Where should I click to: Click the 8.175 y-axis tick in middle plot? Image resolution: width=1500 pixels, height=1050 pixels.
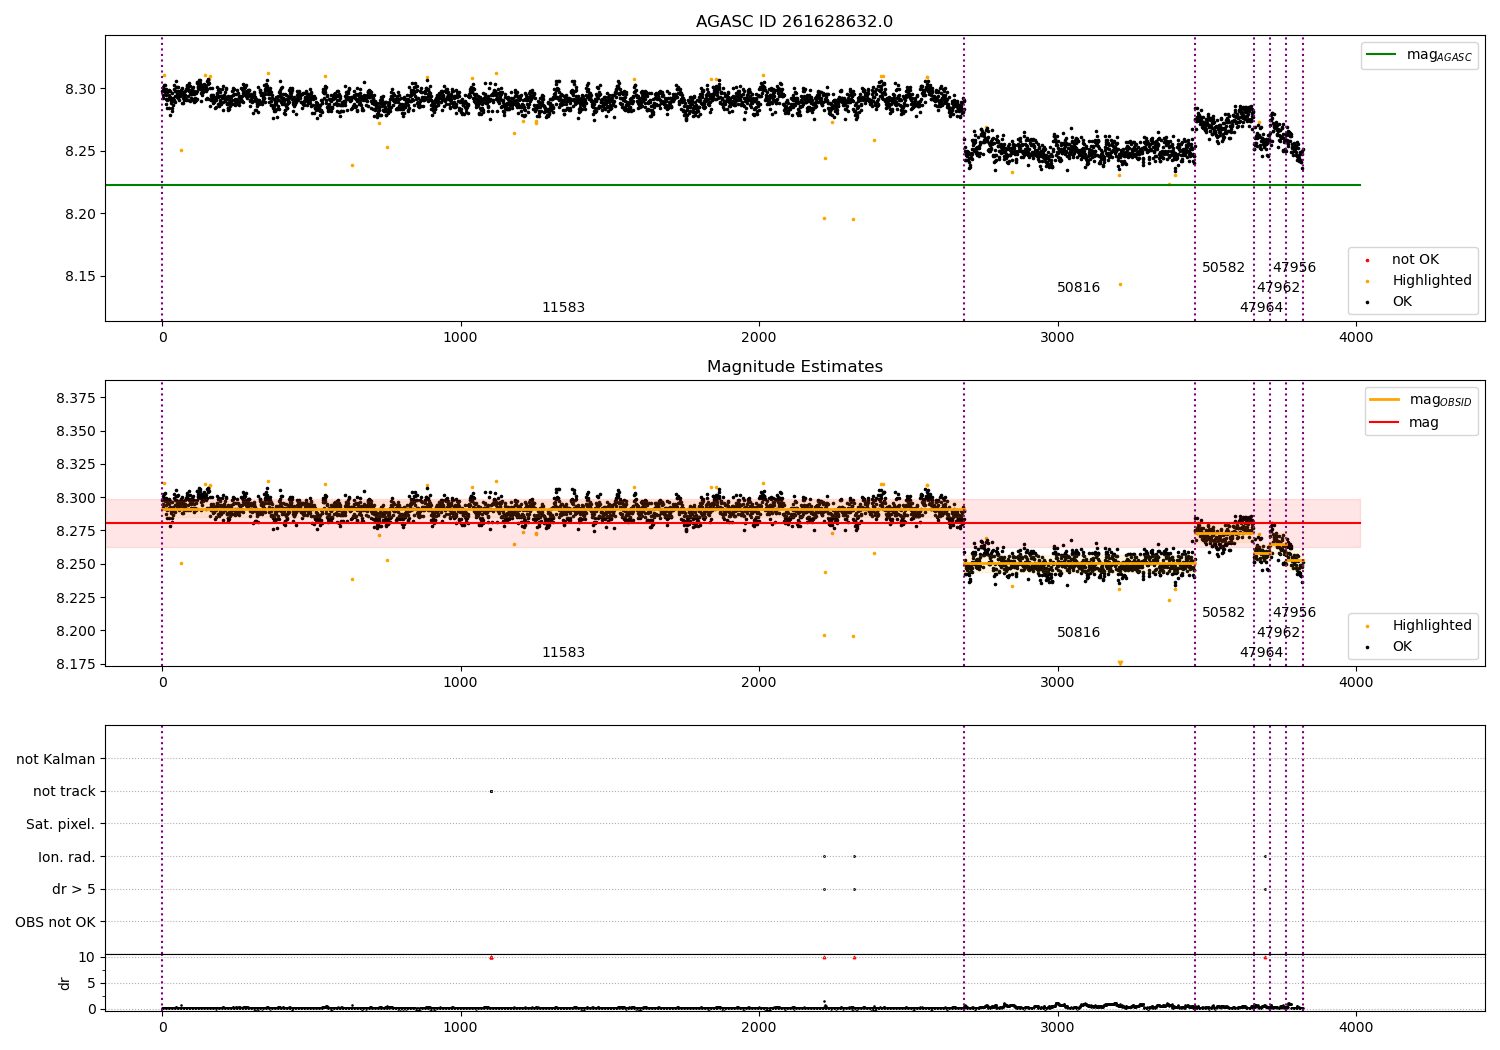coord(76,664)
